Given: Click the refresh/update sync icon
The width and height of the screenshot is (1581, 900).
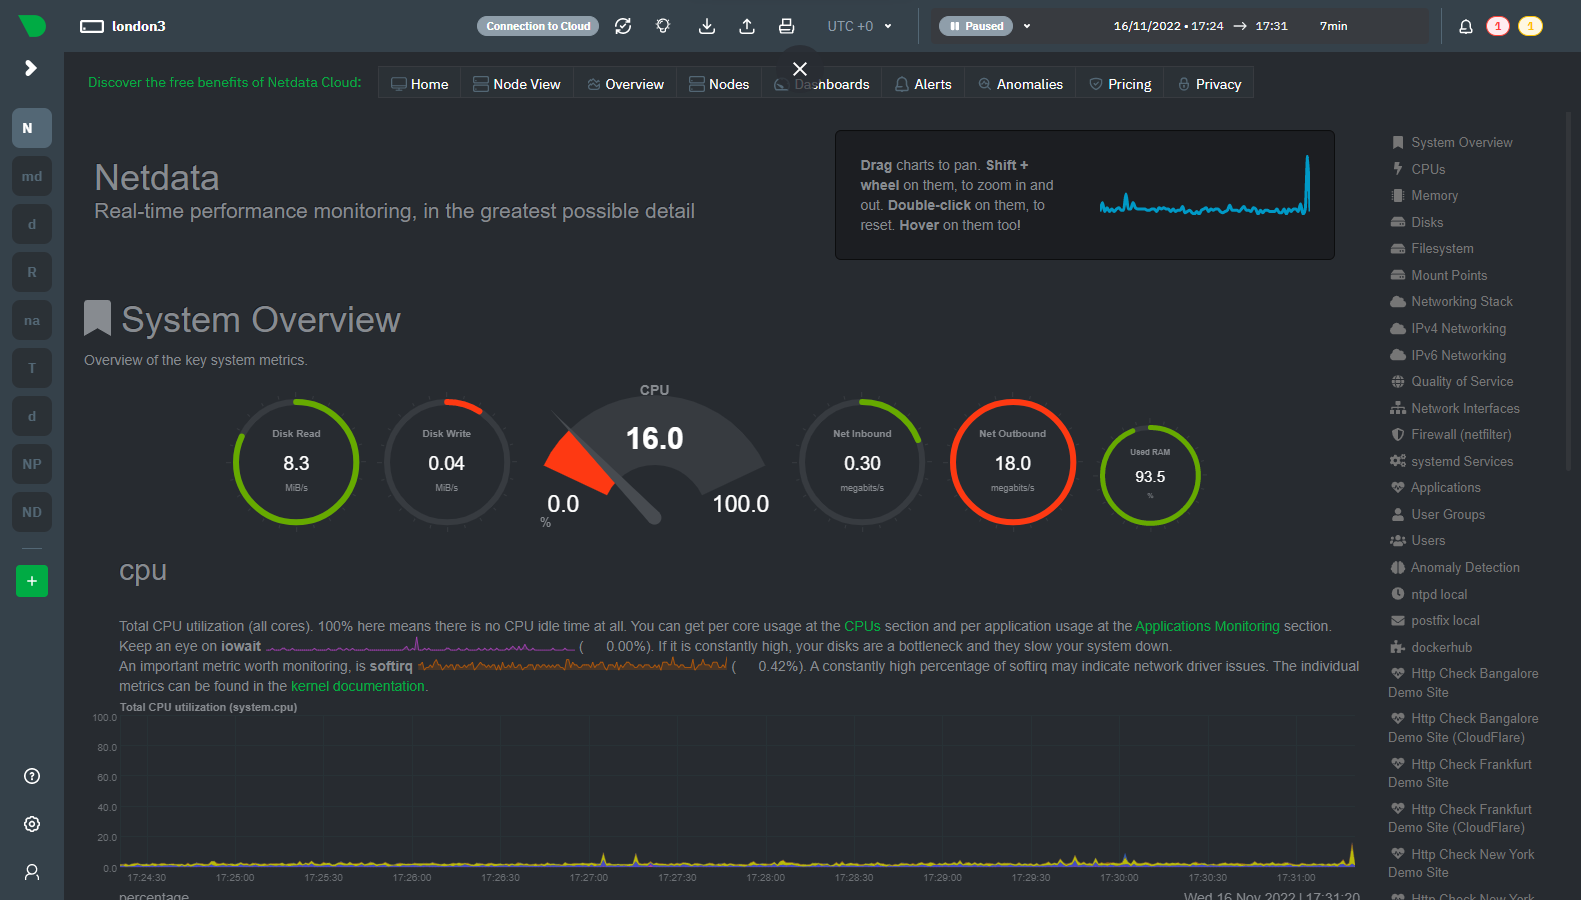Looking at the screenshot, I should [623, 26].
